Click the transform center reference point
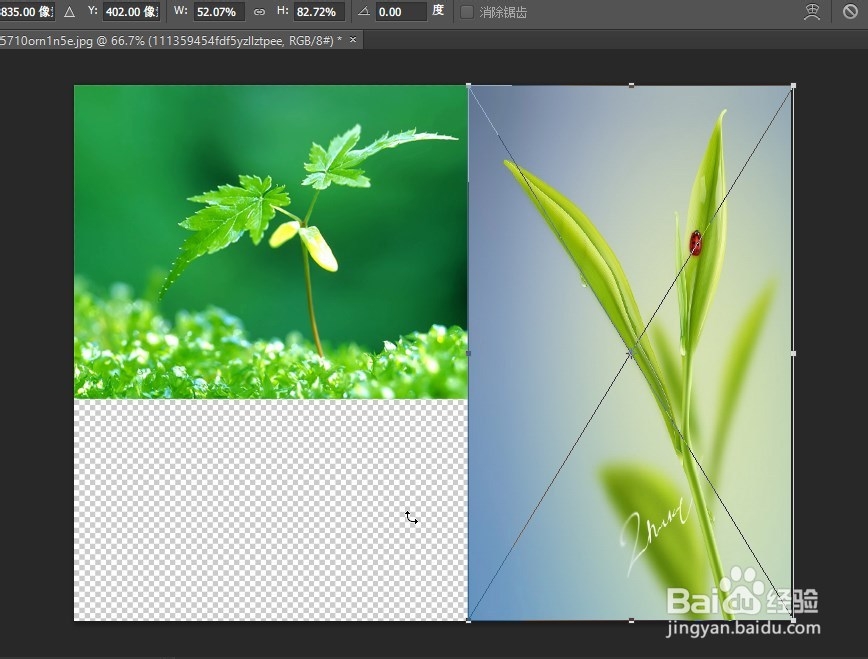Viewport: 868px width, 659px height. tap(631, 353)
